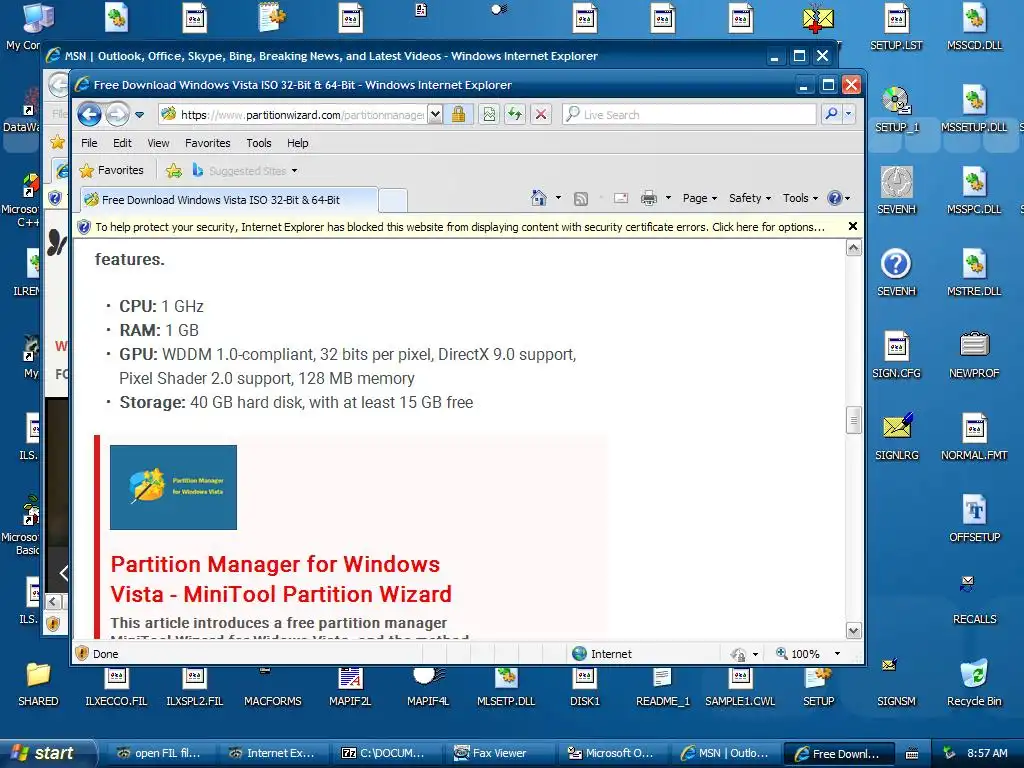
Task: Click the Internet security zone status
Action: tap(602, 654)
